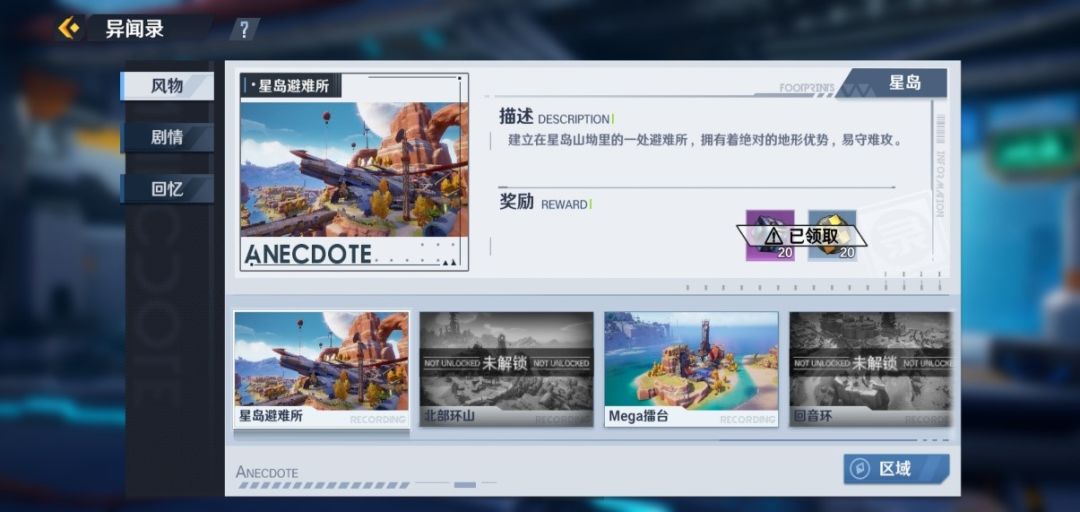Image resolution: width=1080 pixels, height=512 pixels.
Task: Select the 风物 tab
Action: coord(167,86)
